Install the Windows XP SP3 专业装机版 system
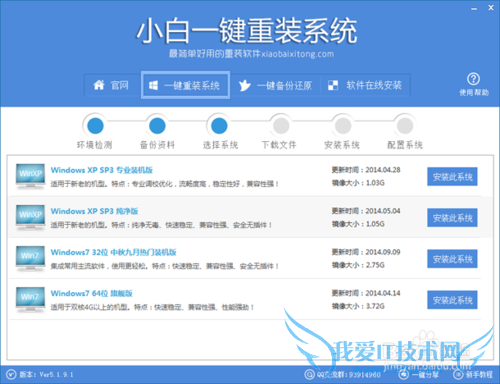500x384 pixels. [452, 176]
